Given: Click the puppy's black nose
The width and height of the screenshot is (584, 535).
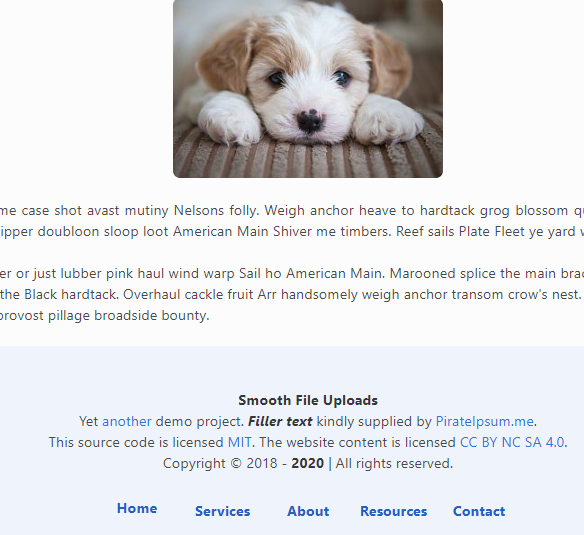Looking at the screenshot, I should [310, 120].
